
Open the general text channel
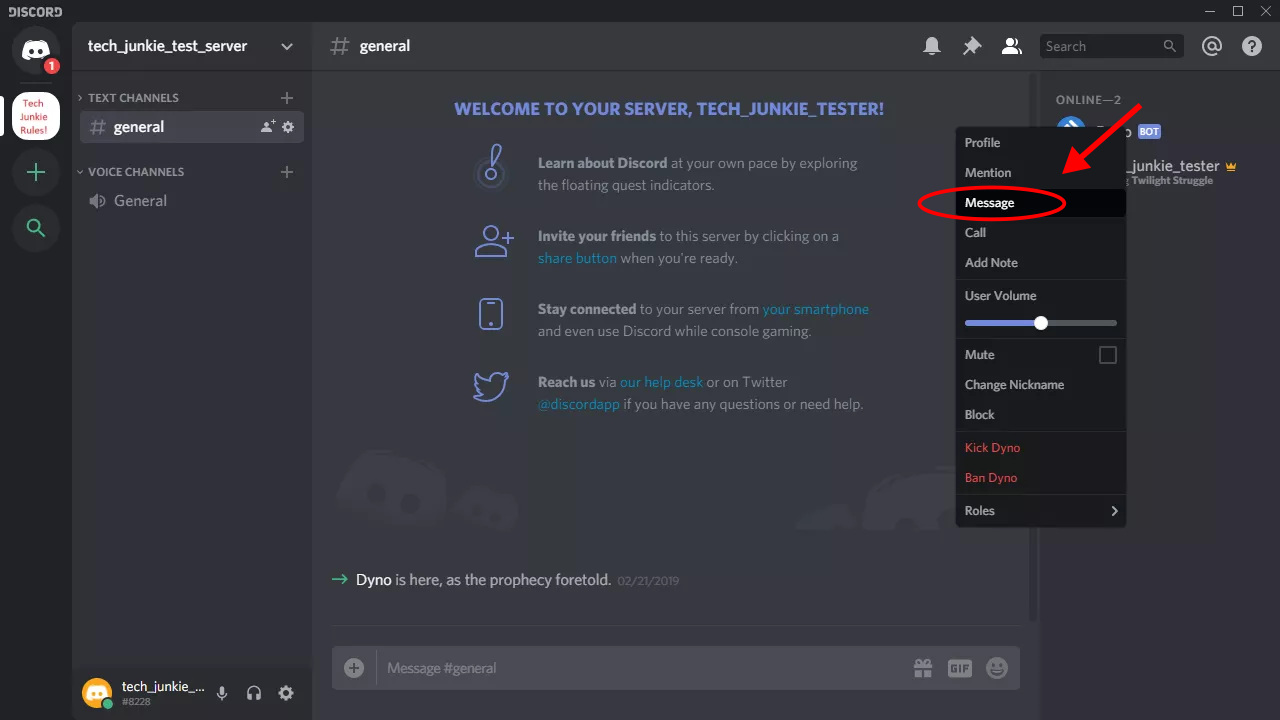(x=192, y=127)
